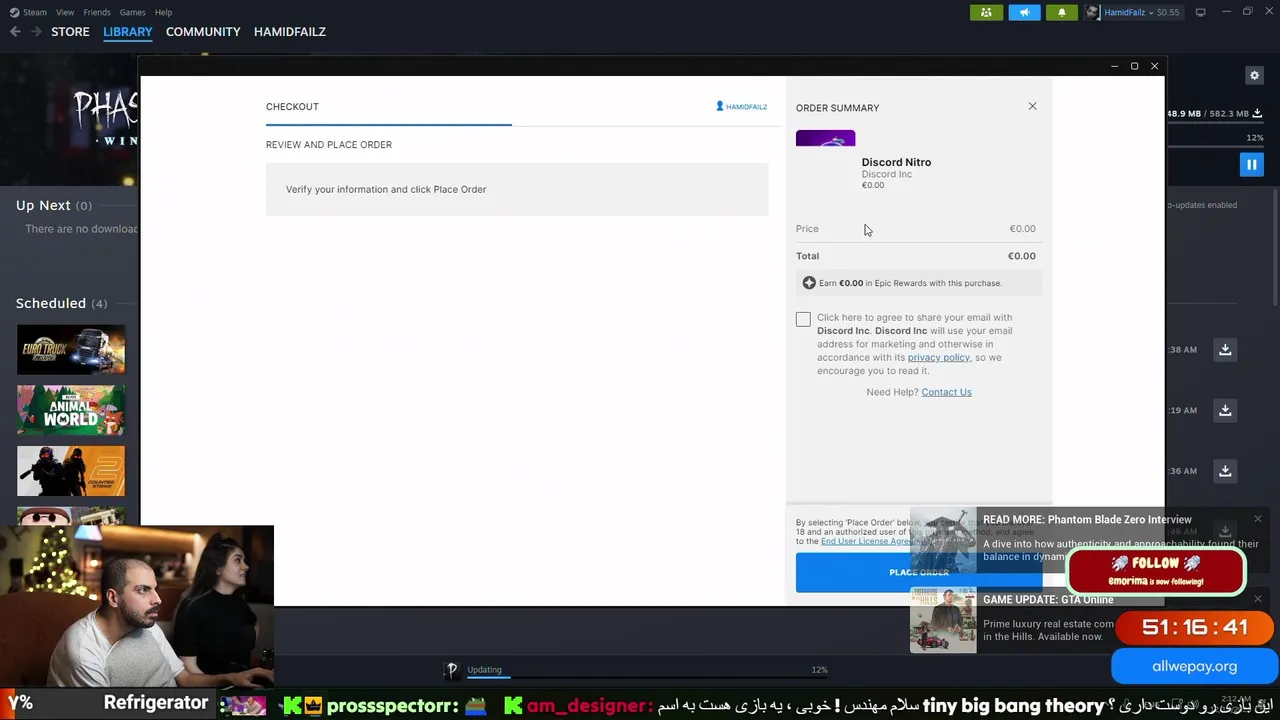The image size is (1280, 720).
Task: Select Counter-Strike 2 scheduled thumbnail
Action: click(71, 470)
